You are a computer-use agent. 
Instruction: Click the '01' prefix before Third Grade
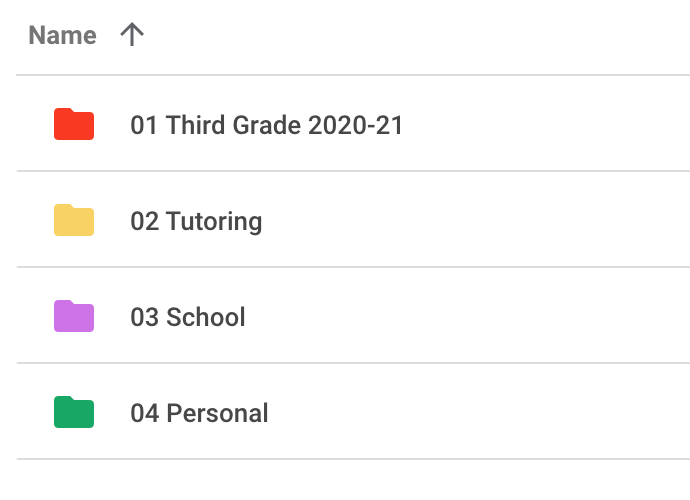144,126
